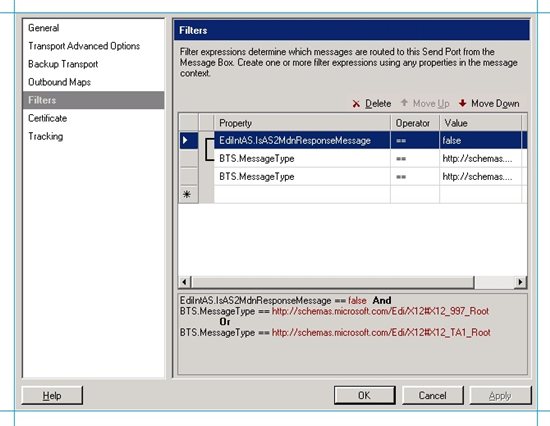
Task: Click the new row asterisk selector
Action: 189,194
